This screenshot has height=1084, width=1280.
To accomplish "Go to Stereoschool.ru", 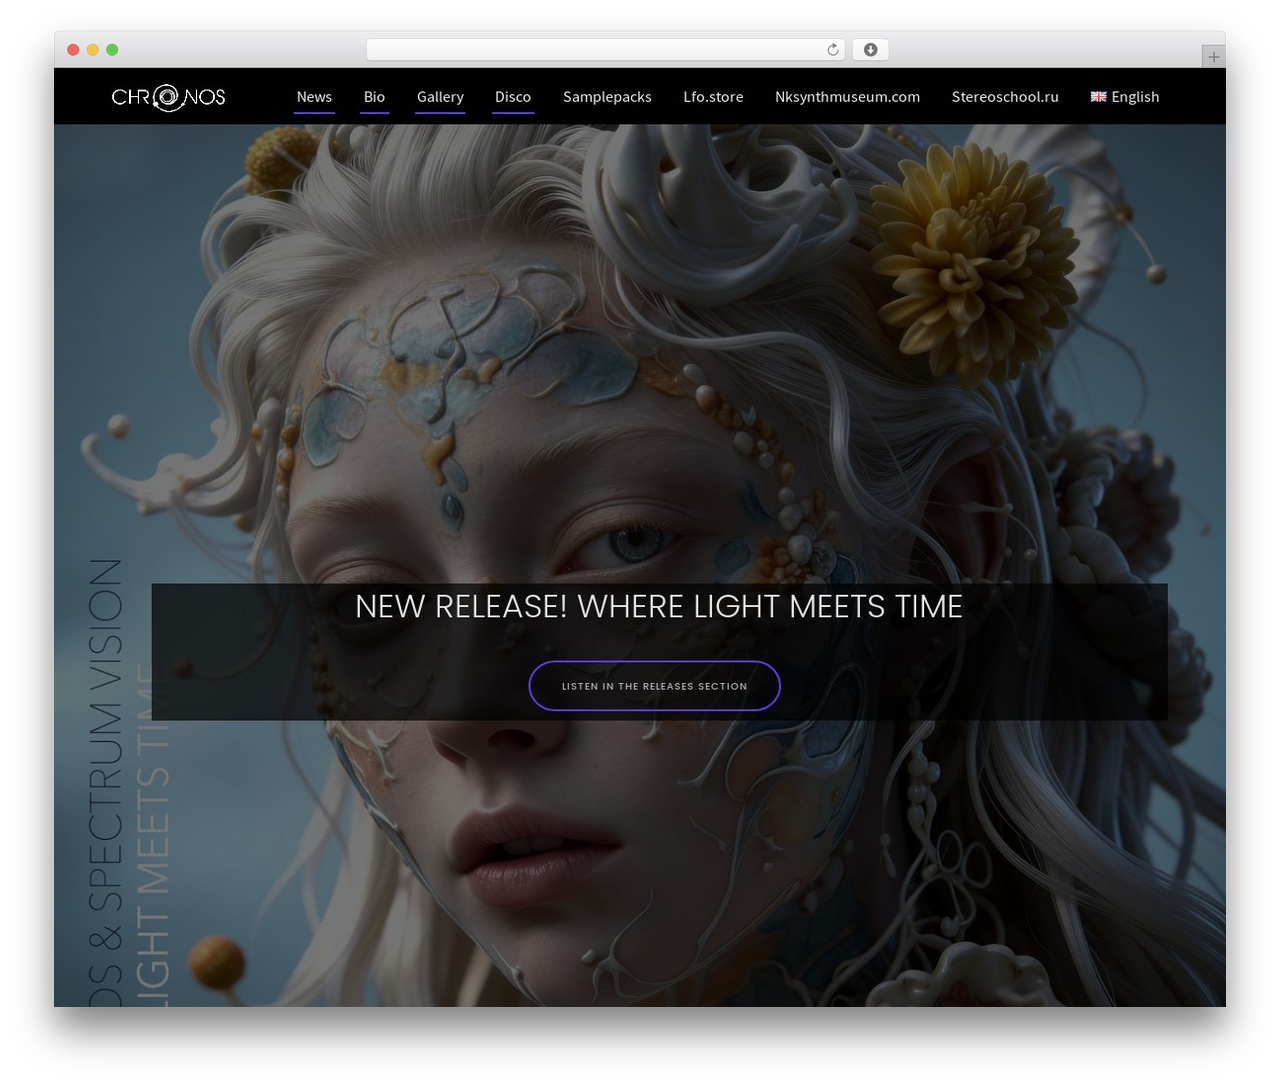I will click(x=1005, y=97).
